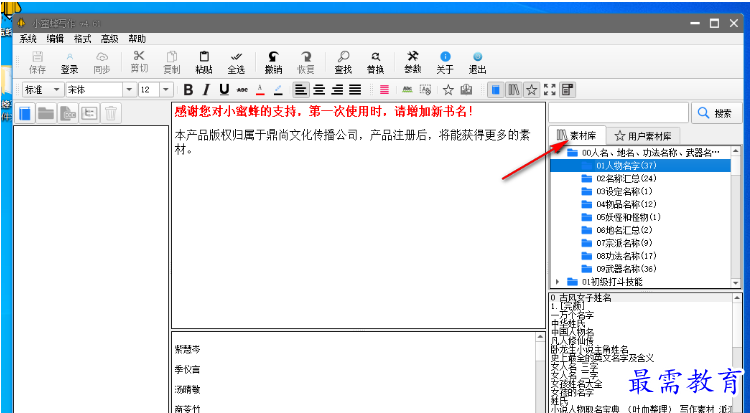Click into the main text editor area
The image size is (750, 413).
coord(358,215)
